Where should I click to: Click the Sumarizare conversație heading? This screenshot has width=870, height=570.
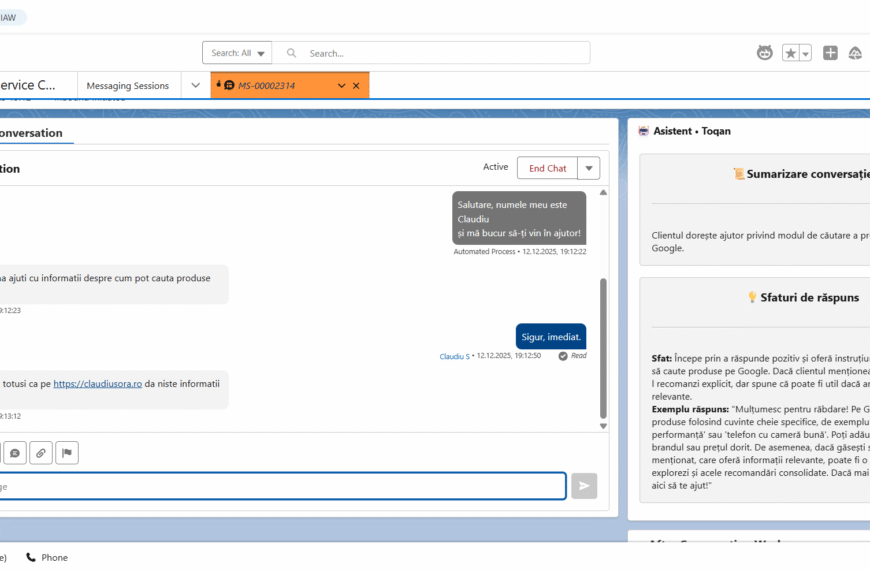pyautogui.click(x=808, y=174)
